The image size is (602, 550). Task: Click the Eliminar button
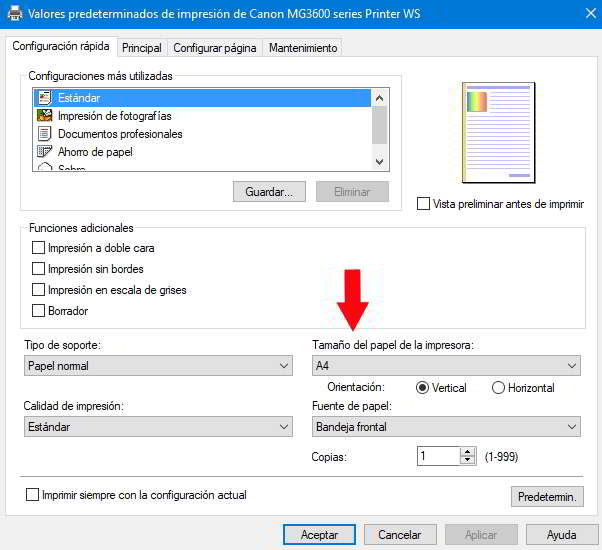tap(352, 192)
